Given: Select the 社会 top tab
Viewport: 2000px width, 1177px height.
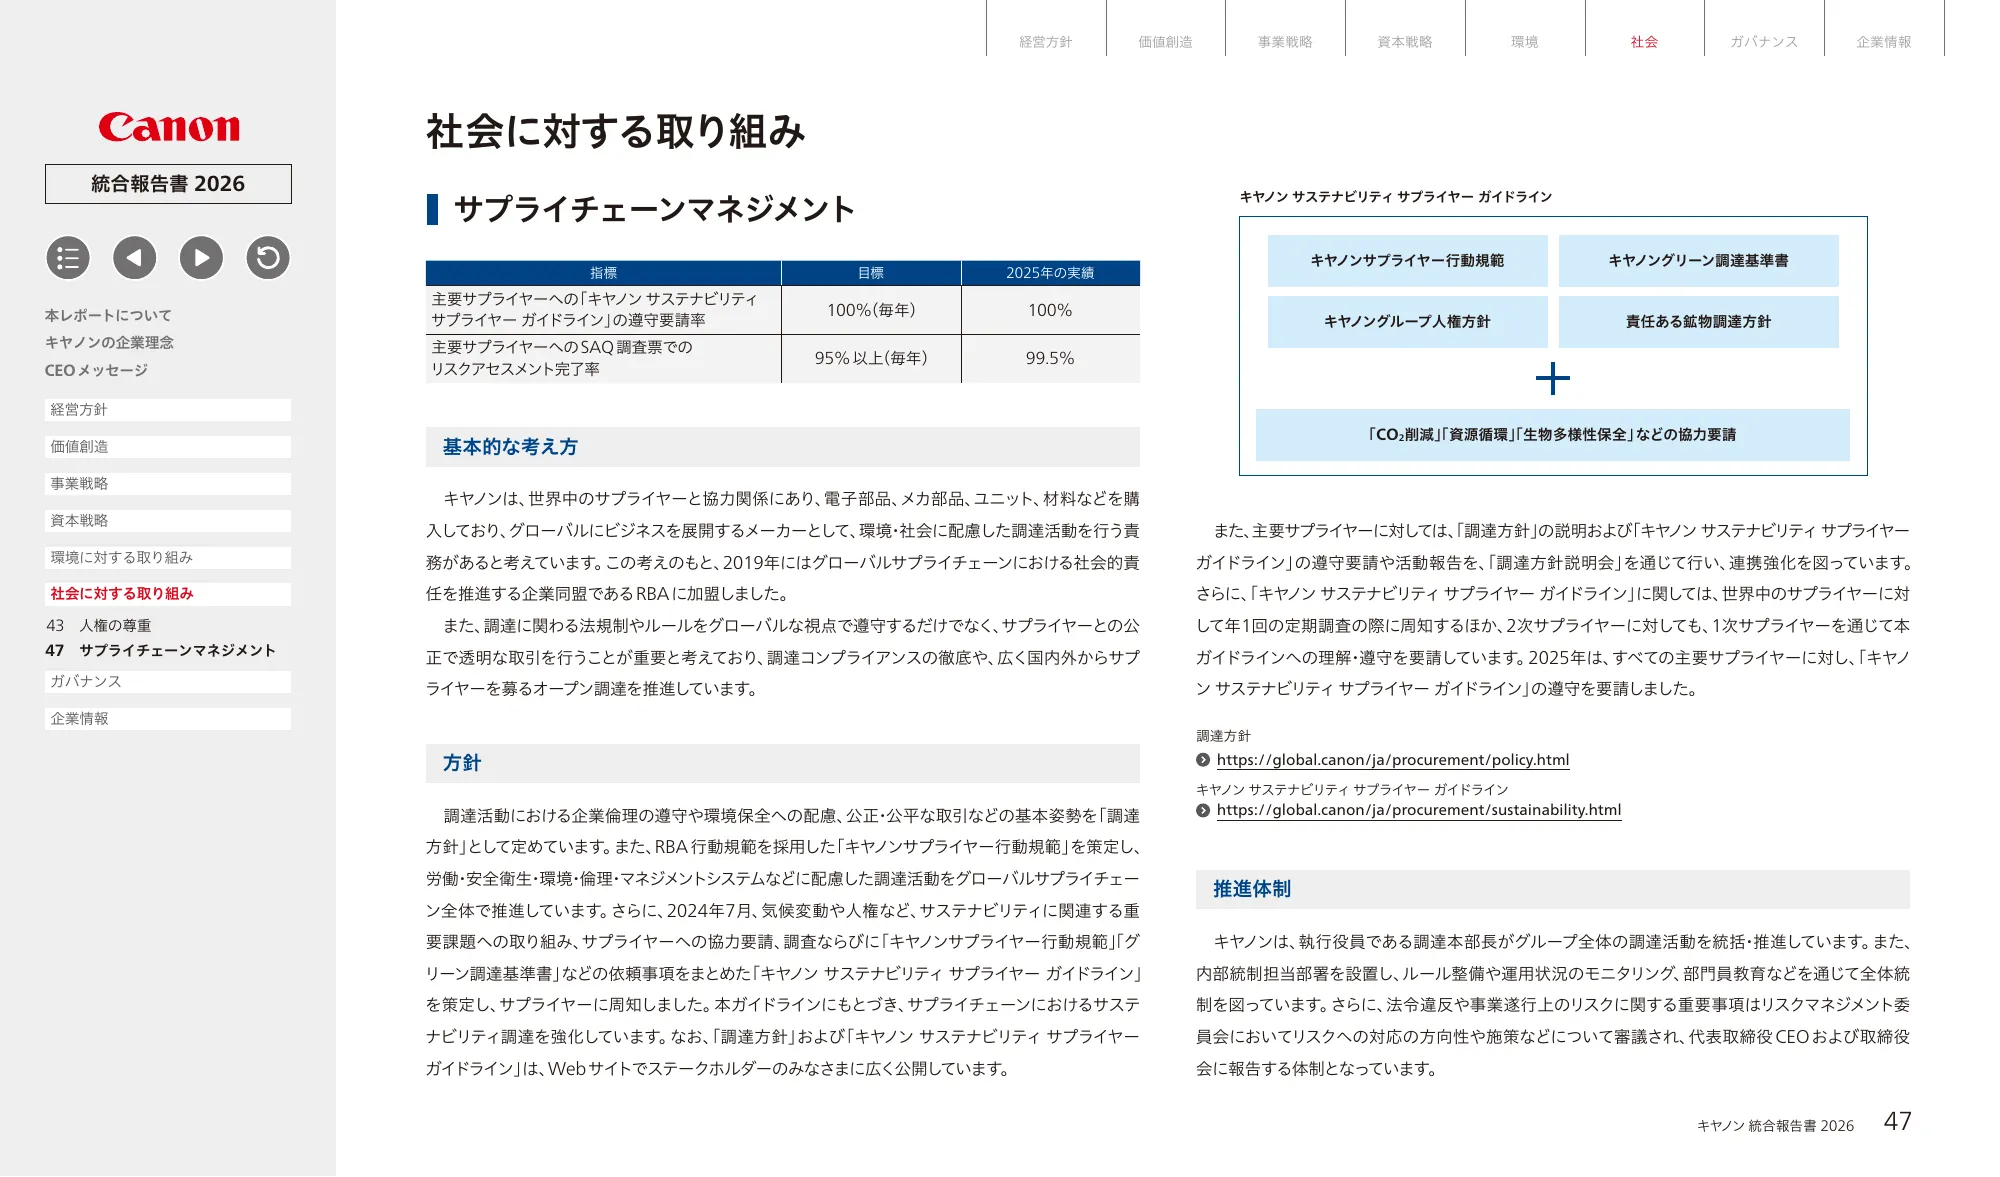Looking at the screenshot, I should tap(1645, 41).
